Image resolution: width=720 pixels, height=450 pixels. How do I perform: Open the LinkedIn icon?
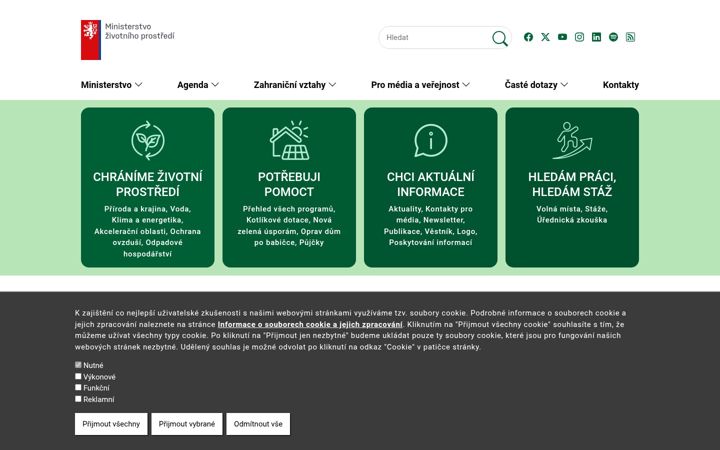click(x=596, y=37)
